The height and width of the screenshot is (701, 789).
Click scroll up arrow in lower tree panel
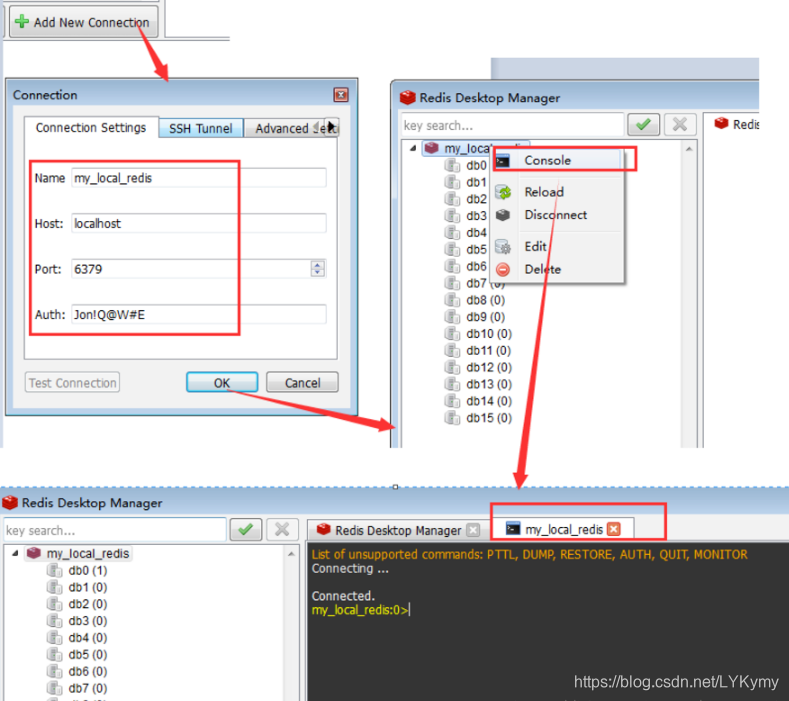tap(291, 554)
